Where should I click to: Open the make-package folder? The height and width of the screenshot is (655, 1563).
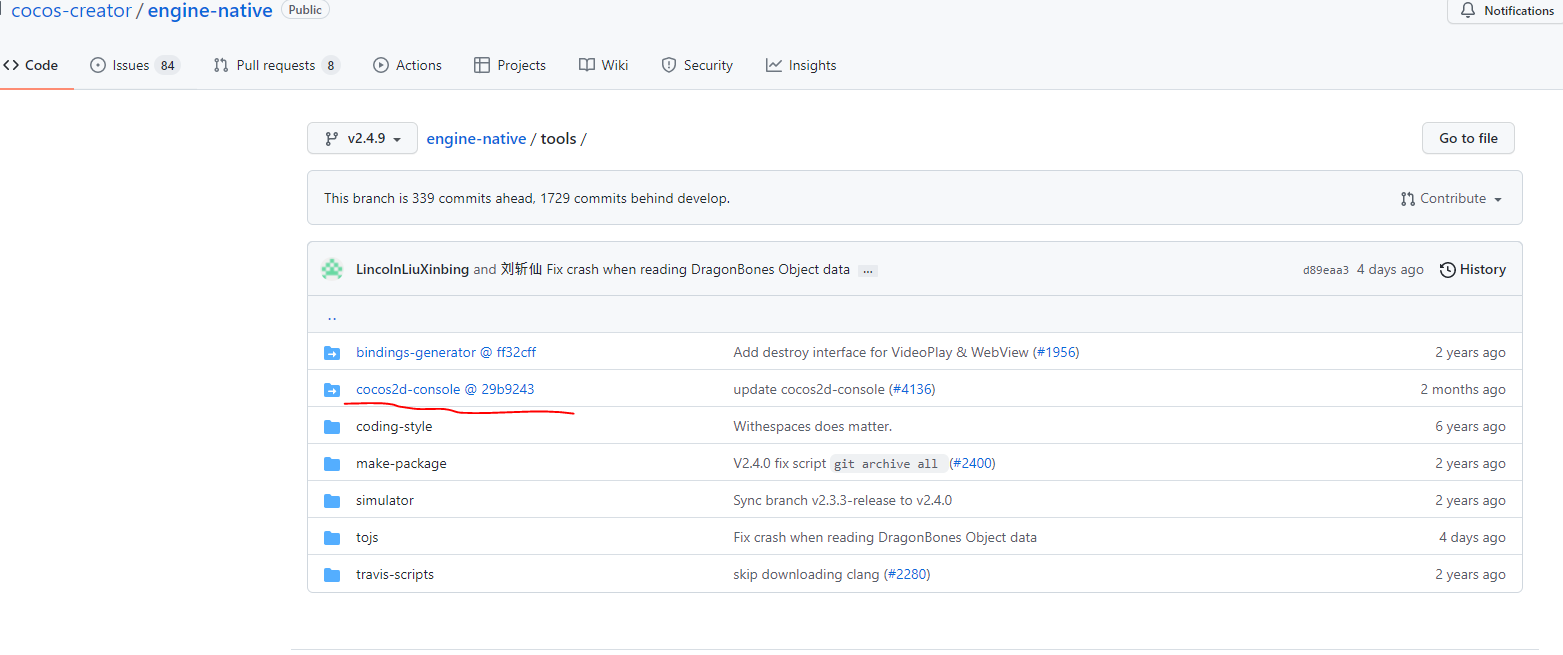coord(401,463)
